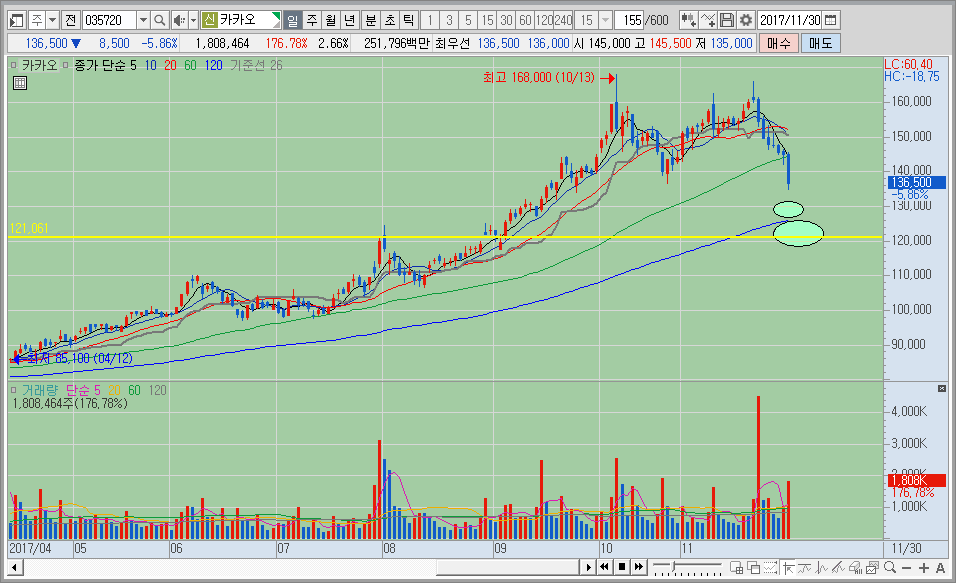This screenshot has width=956, height=583.
Task: Click the 최우선 best quote label
Action: [452, 43]
